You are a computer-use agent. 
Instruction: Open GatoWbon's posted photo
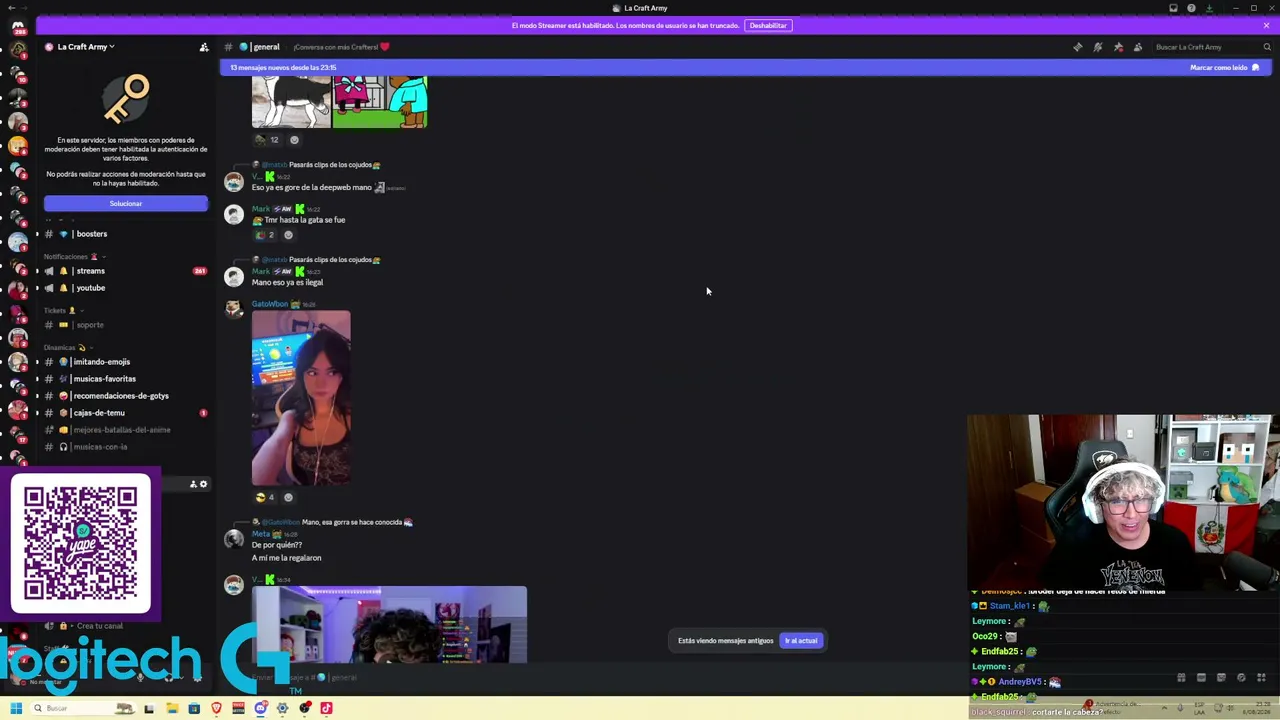[x=301, y=398]
